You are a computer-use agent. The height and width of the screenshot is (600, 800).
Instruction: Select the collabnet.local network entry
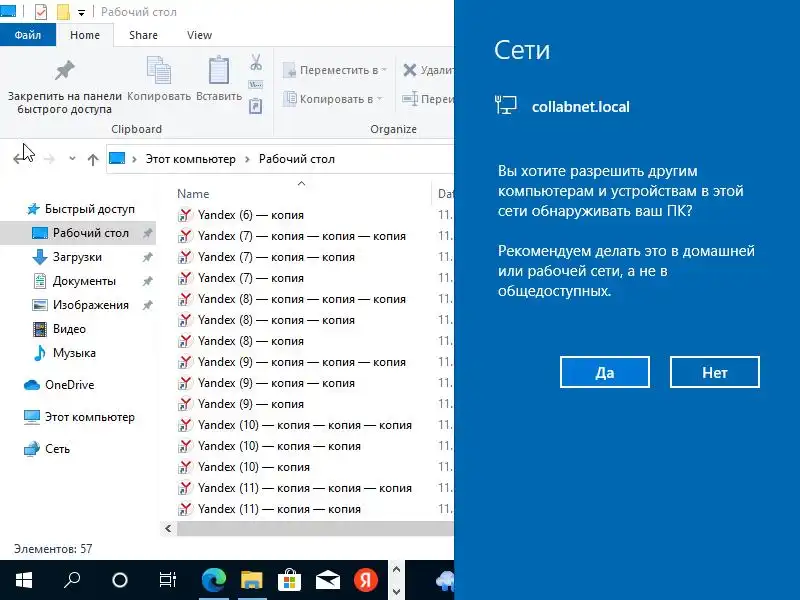562,106
